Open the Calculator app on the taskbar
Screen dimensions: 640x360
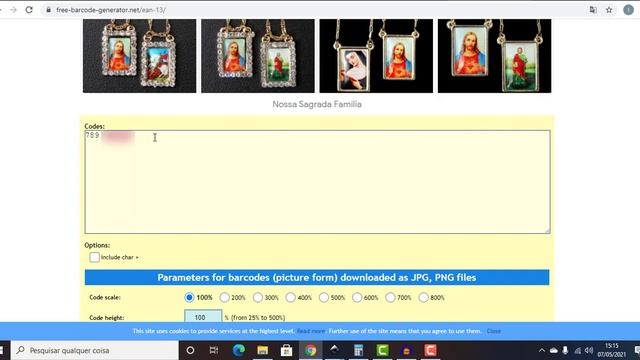point(358,350)
